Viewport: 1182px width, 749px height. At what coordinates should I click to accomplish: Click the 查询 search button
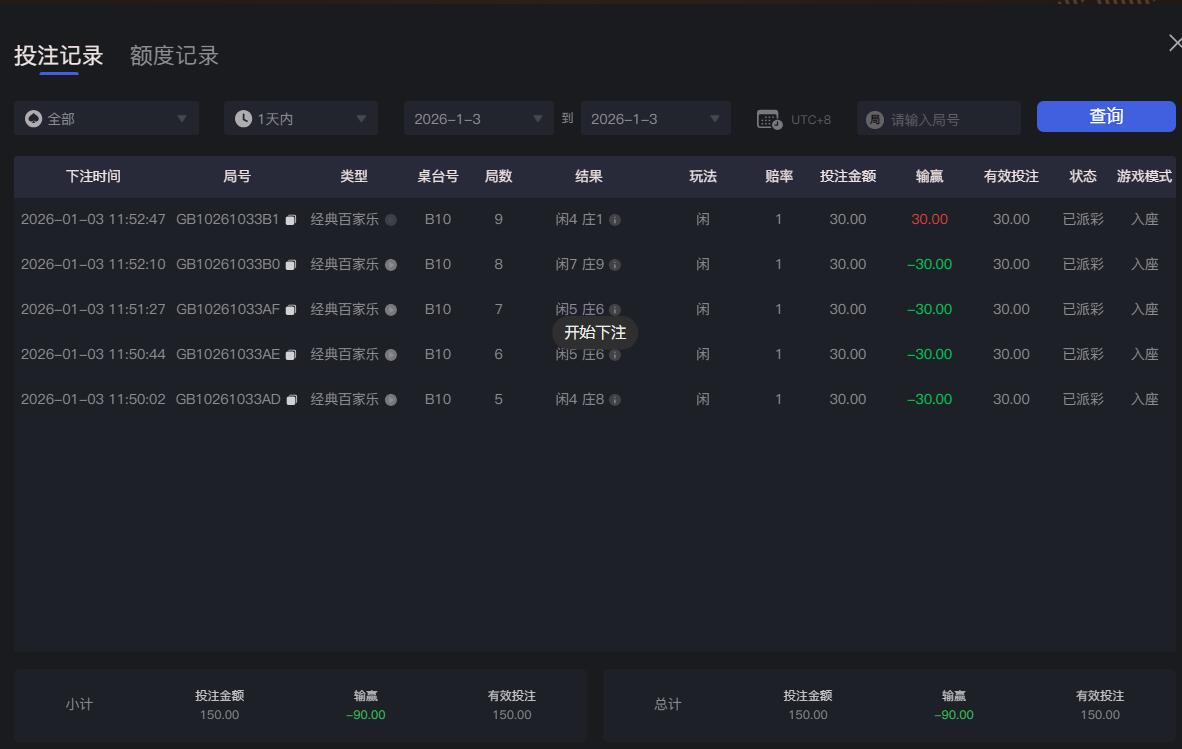click(1105, 116)
